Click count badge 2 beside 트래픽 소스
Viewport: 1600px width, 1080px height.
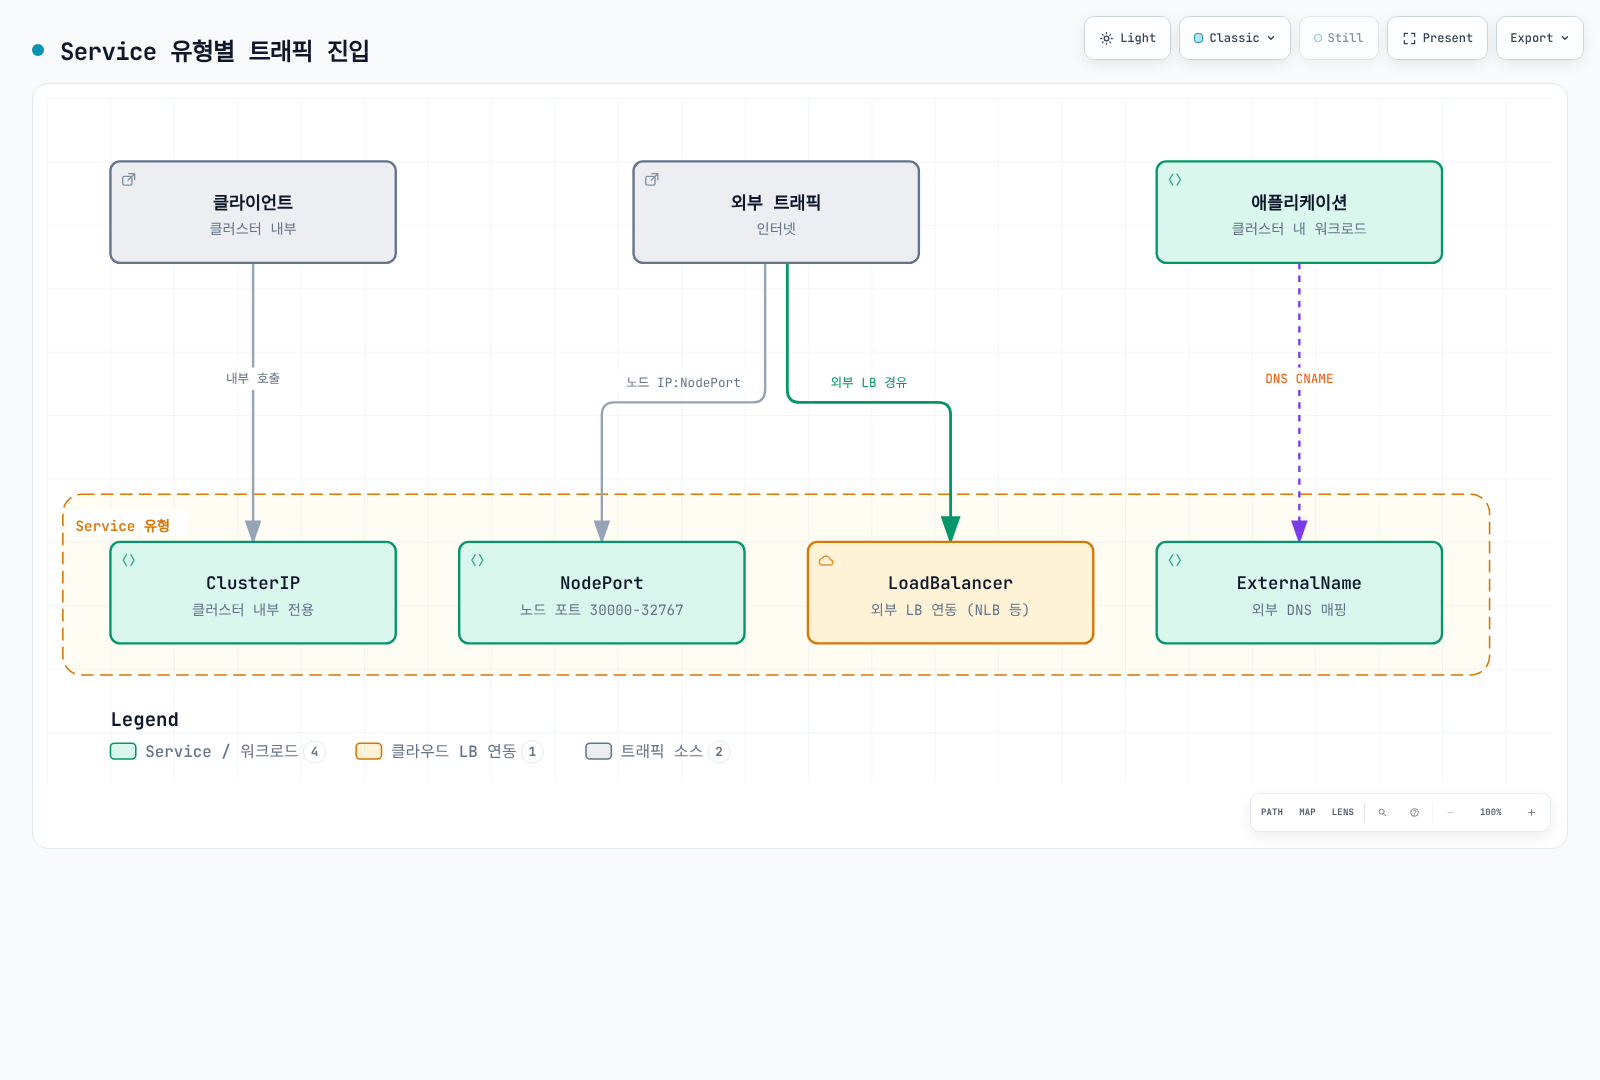[x=719, y=752]
